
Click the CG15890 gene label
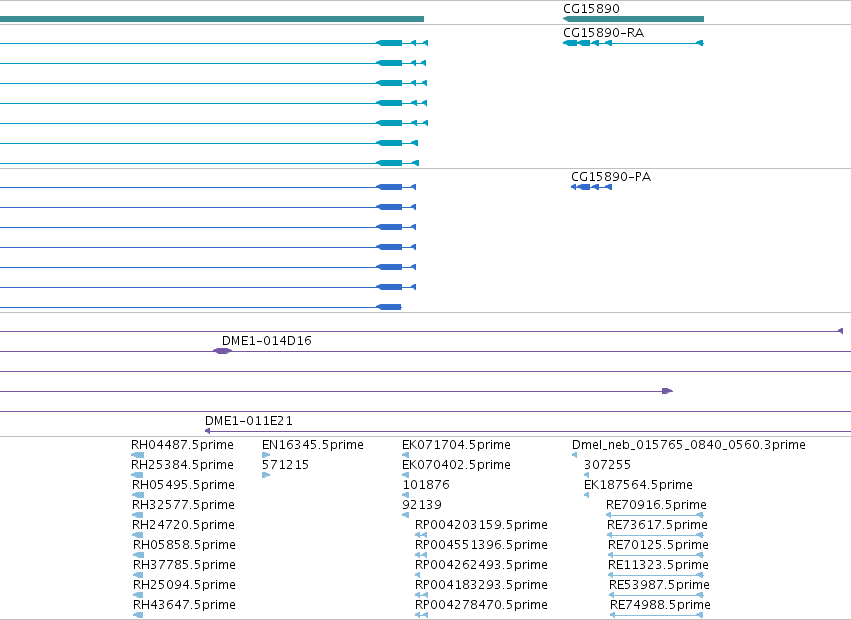591,9
